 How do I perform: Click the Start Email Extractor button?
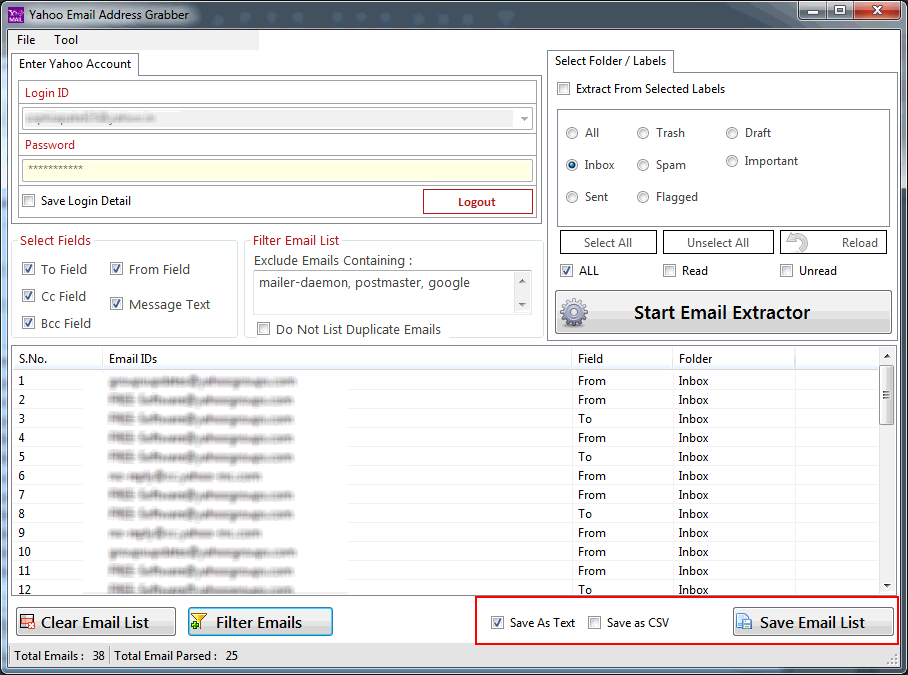pyautogui.click(x=723, y=313)
